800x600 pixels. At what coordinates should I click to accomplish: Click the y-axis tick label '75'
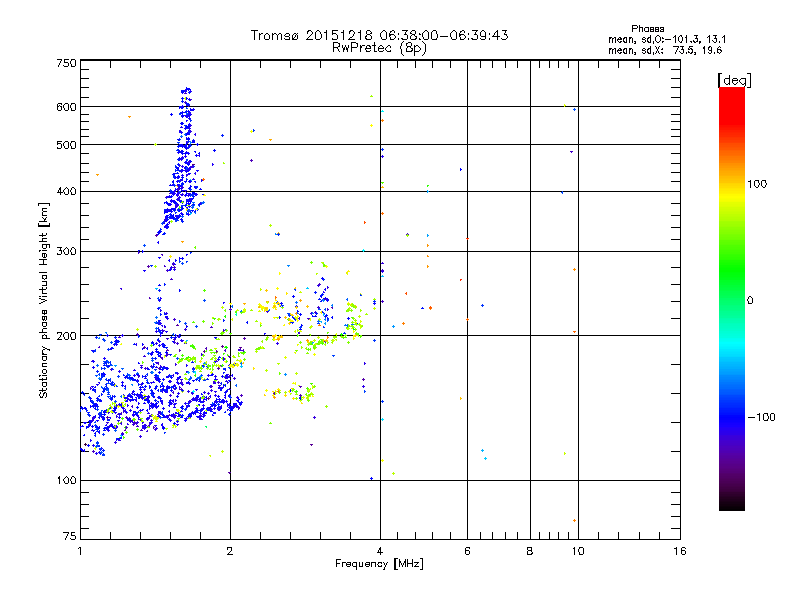(70, 536)
